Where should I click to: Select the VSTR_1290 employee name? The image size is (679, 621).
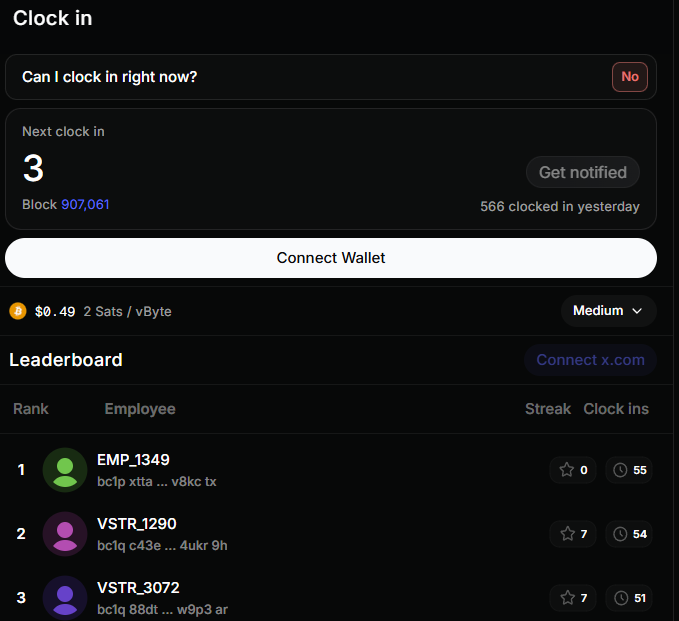(x=136, y=524)
